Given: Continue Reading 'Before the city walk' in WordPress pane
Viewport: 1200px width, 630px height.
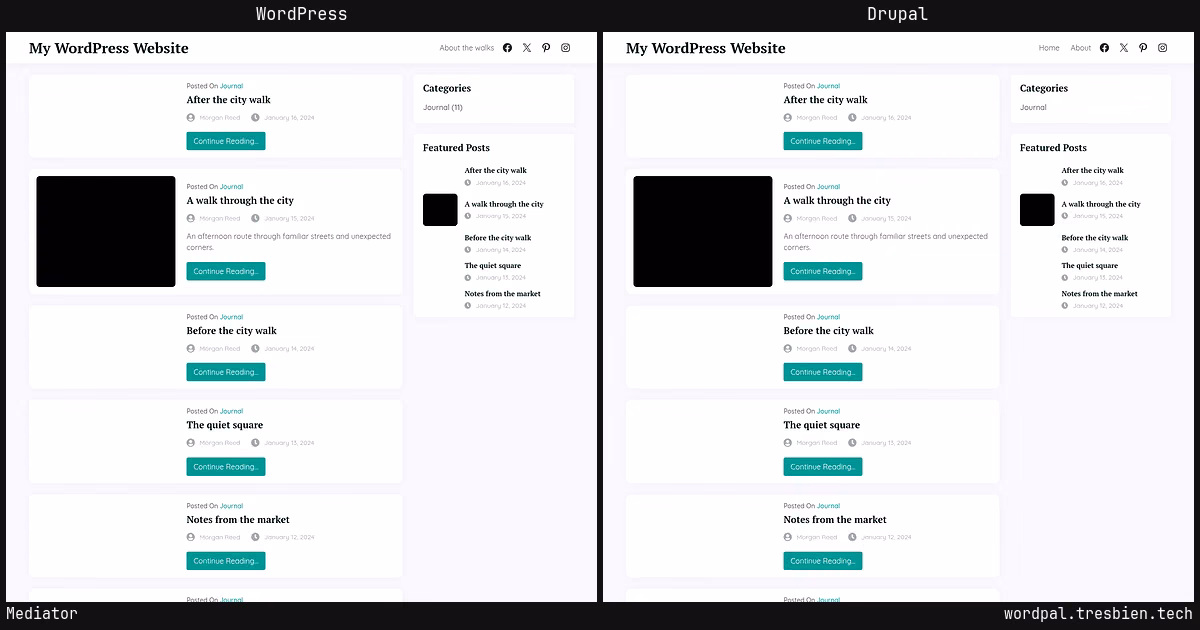Looking at the screenshot, I should [x=226, y=372].
